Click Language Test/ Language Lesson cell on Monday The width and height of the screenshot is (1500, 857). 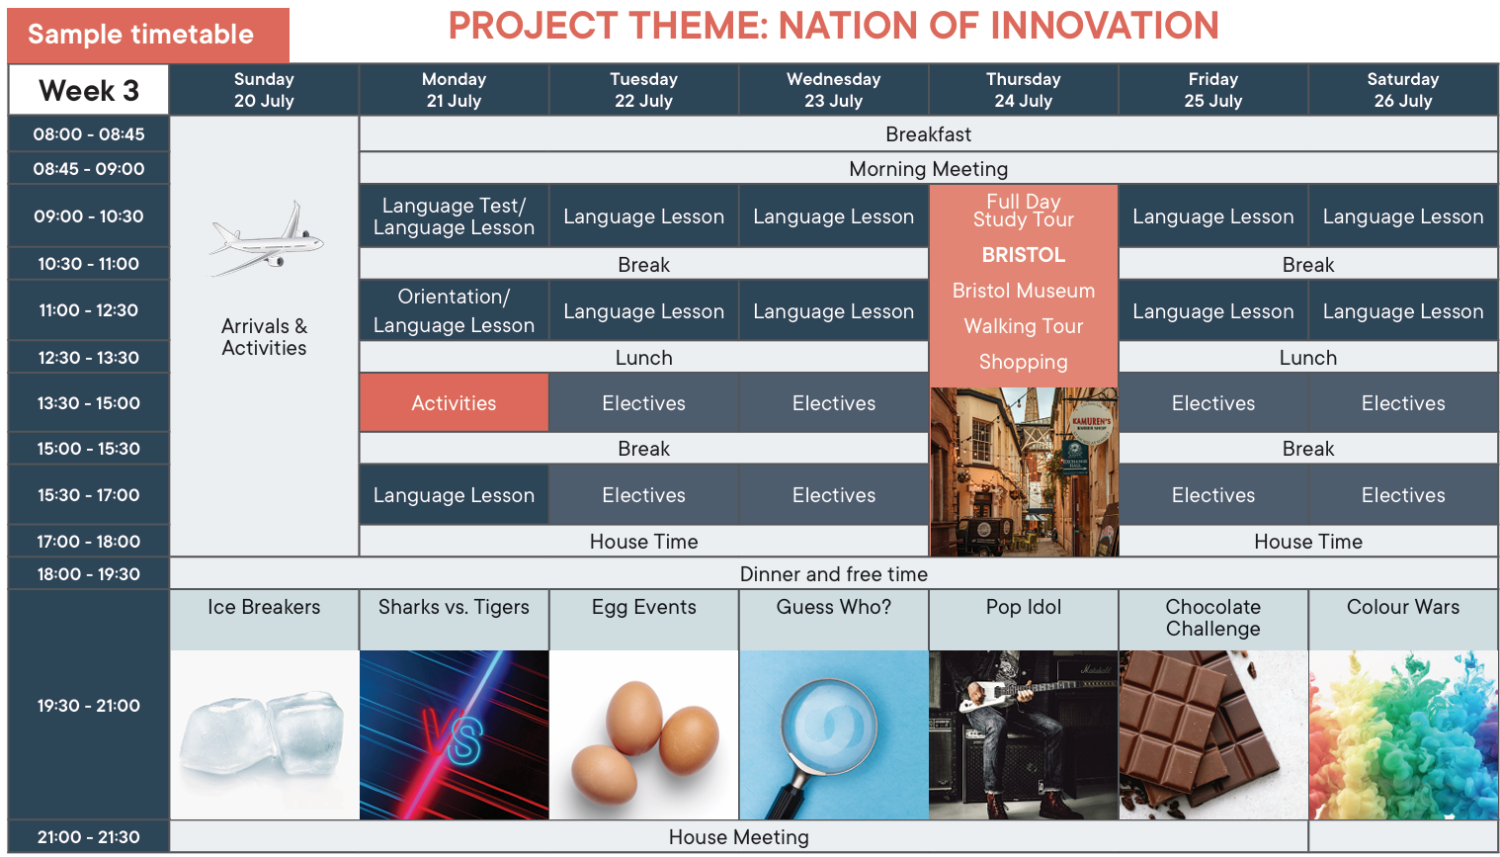pos(454,216)
